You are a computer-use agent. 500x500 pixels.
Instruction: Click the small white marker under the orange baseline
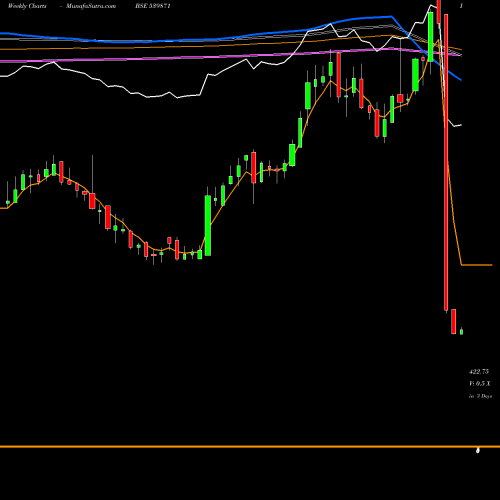478,451
